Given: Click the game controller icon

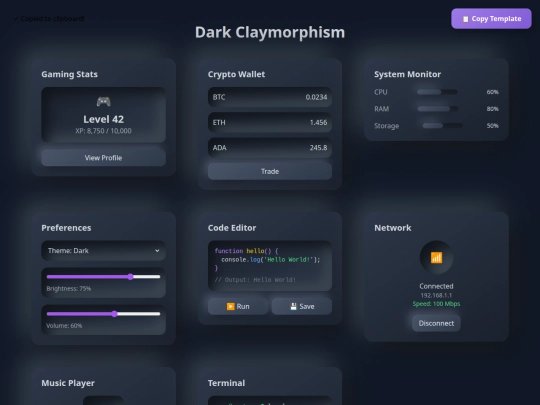Looking at the screenshot, I should (x=103, y=101).
